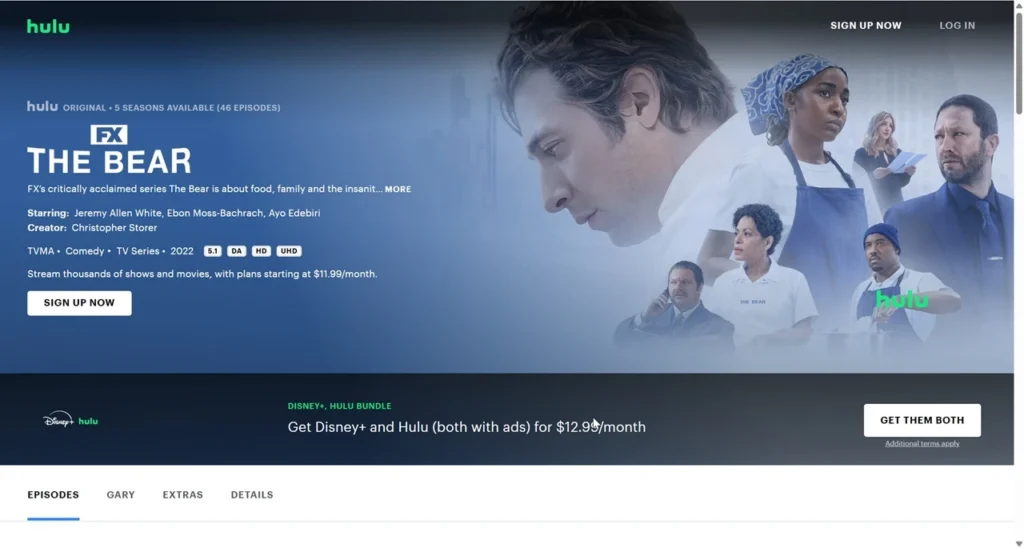Click the Disney+ Hulu bundle logo

coord(71,420)
